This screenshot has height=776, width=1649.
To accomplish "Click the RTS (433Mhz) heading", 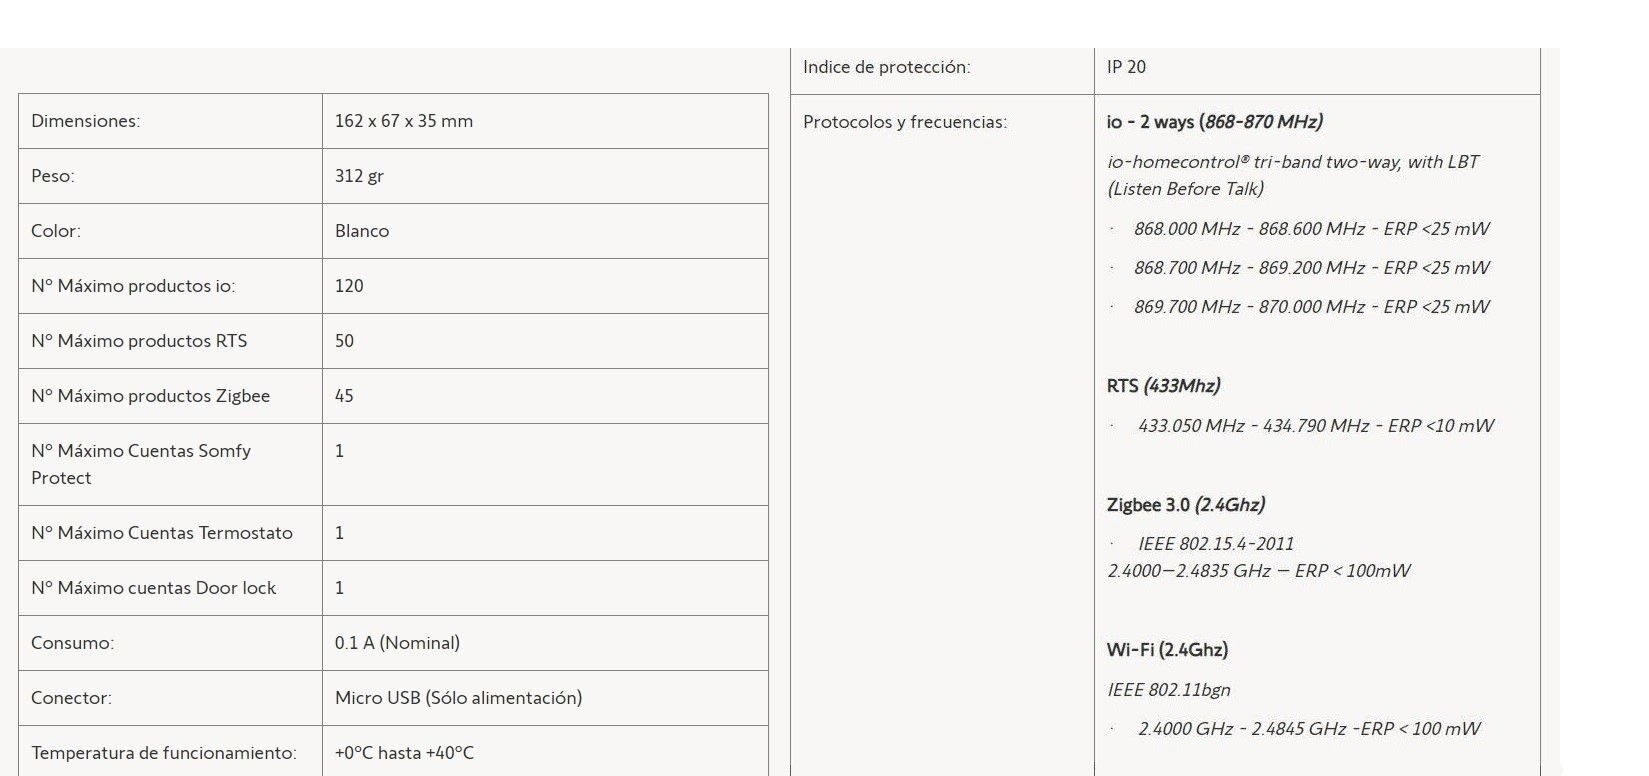I will pos(1163,386).
